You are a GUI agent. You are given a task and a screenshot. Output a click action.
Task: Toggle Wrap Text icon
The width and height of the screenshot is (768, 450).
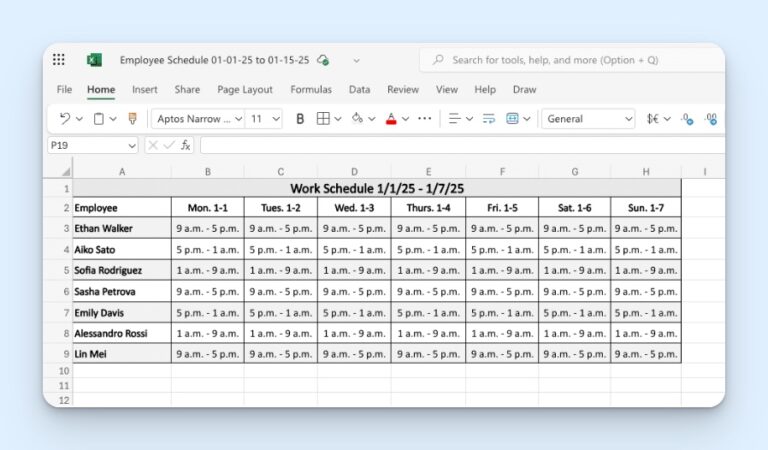point(488,118)
